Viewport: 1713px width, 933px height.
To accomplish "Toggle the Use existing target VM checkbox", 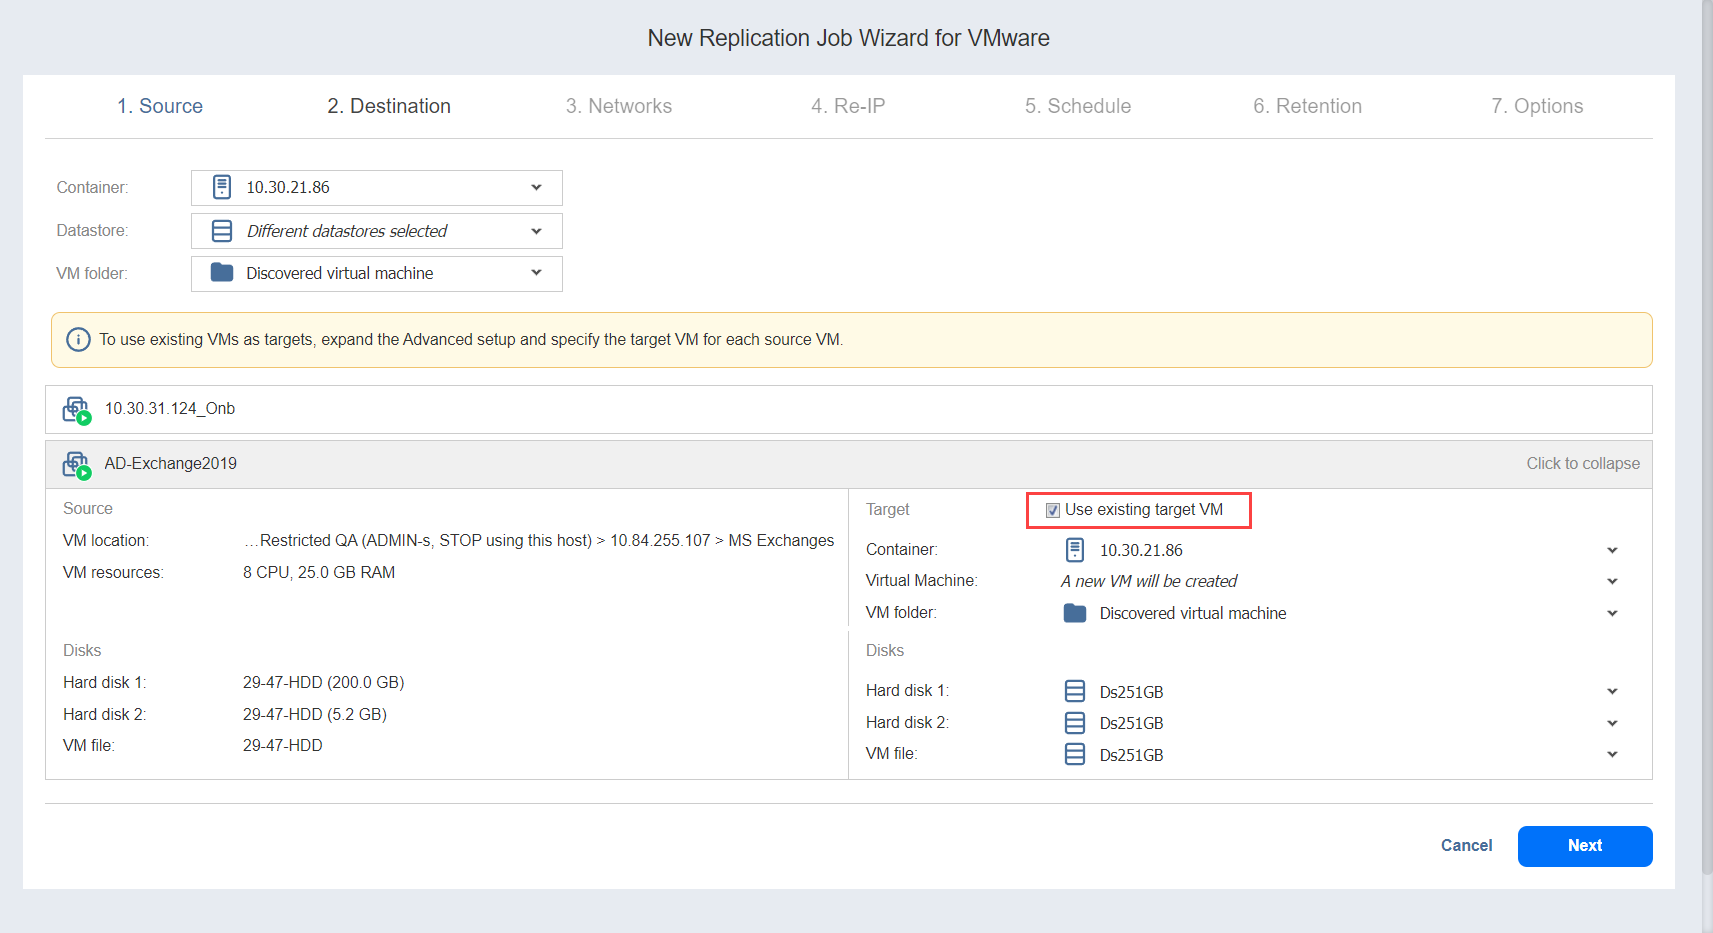I will click(x=1053, y=510).
